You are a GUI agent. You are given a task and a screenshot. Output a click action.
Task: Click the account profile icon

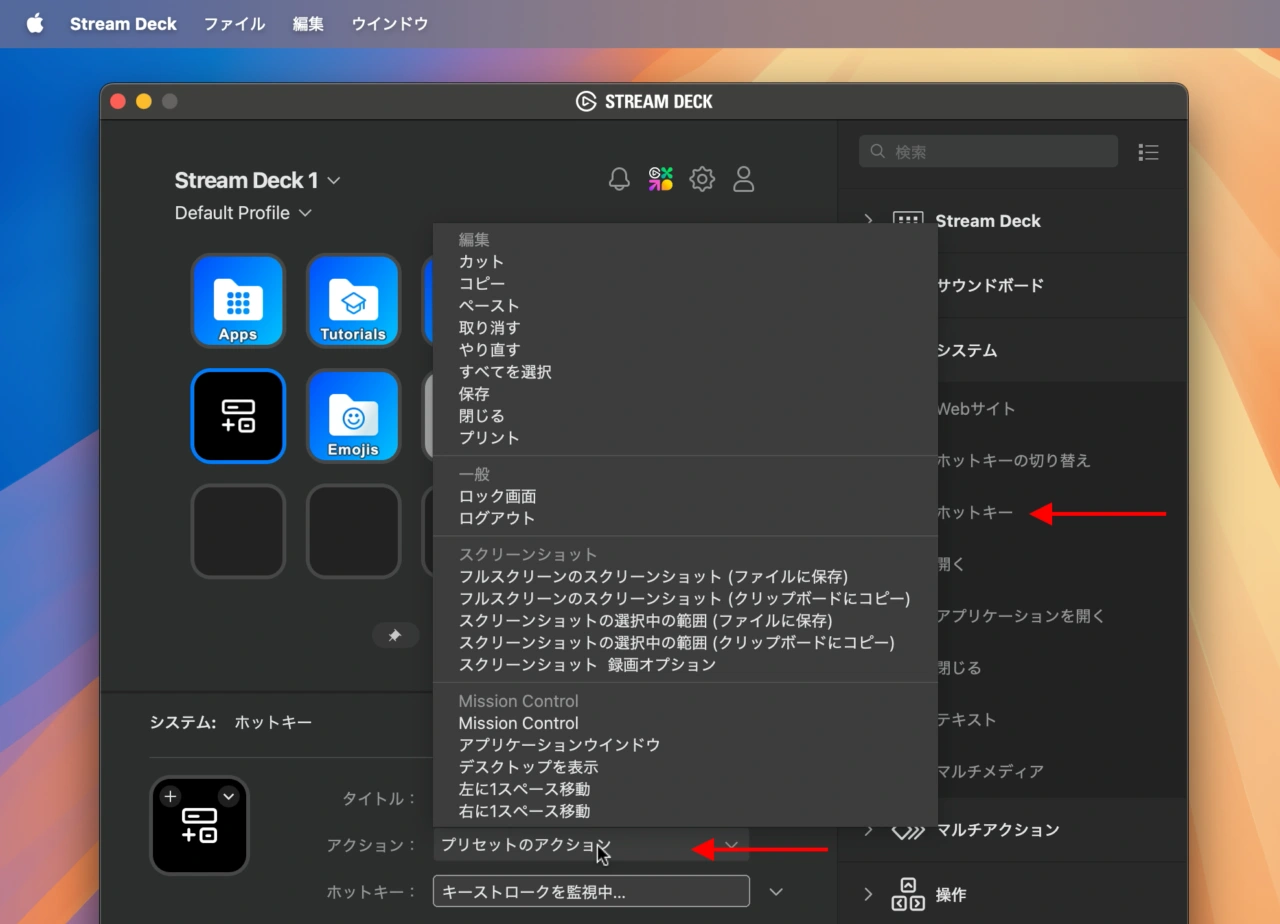743,178
